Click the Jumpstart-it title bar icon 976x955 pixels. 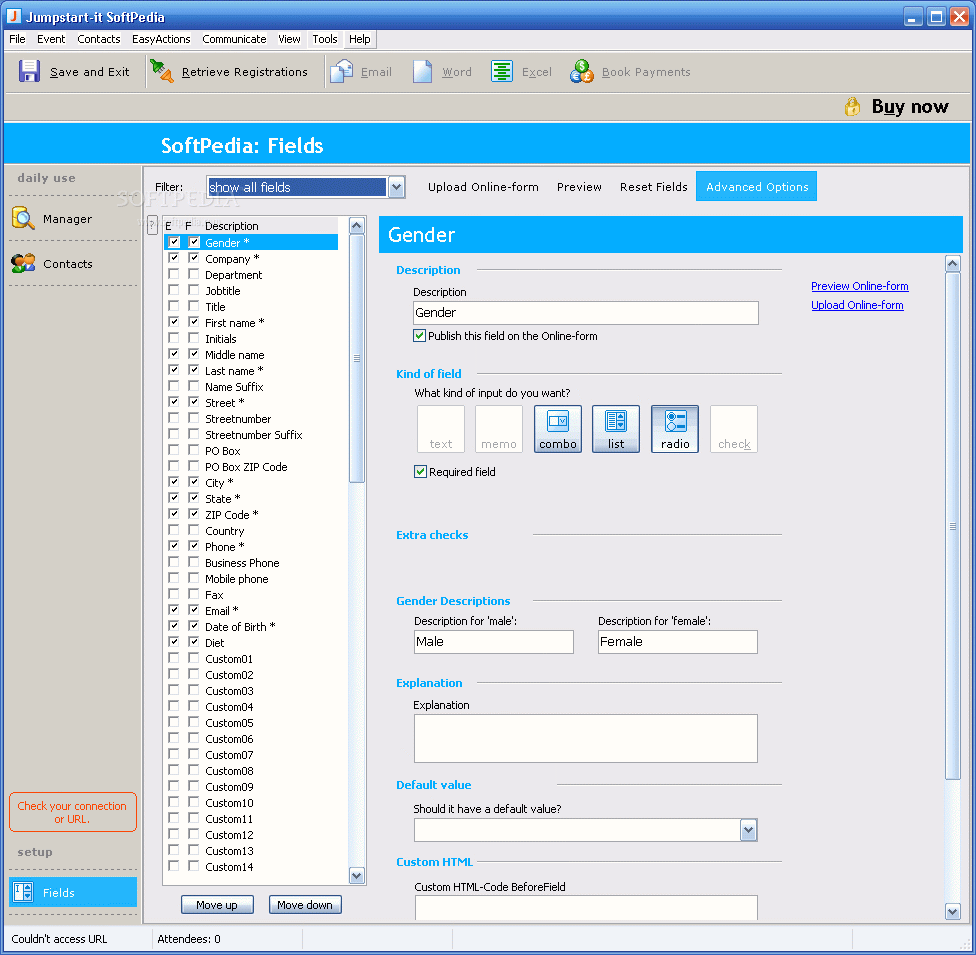(x=13, y=16)
